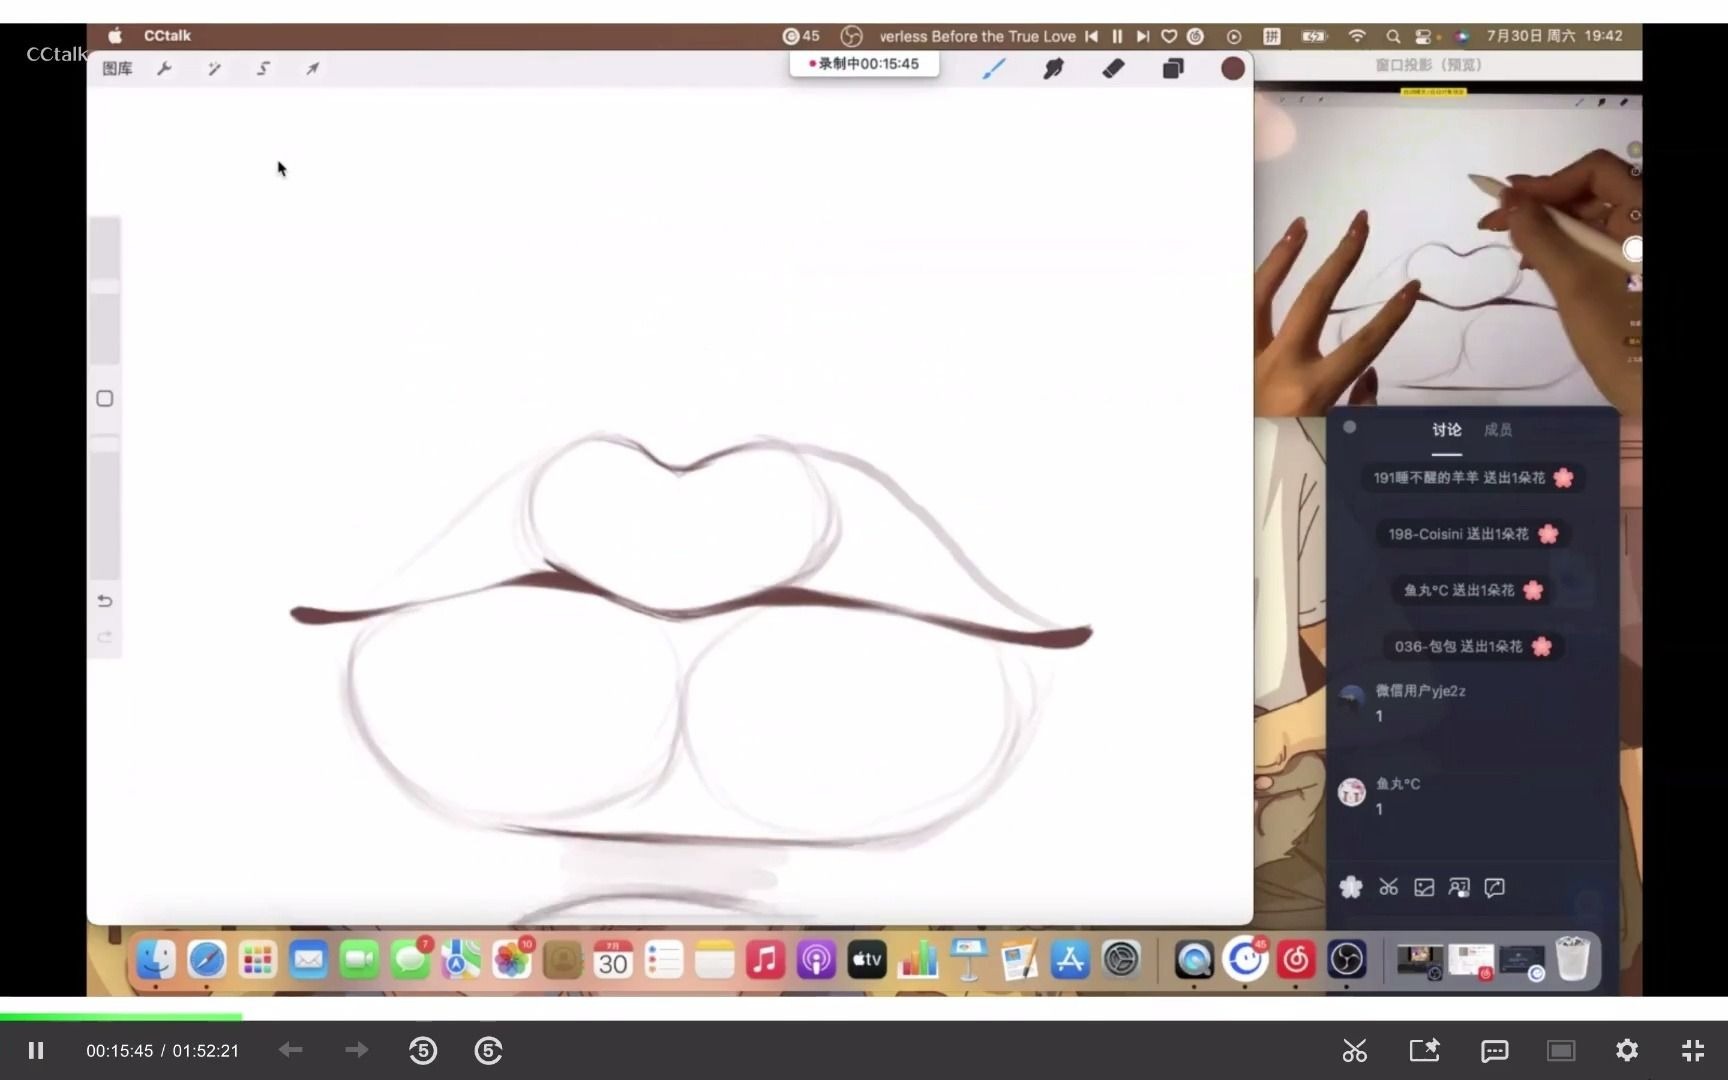1728x1080 pixels.
Task: Toggle the chat comments icon in player bar
Action: (1494, 1050)
